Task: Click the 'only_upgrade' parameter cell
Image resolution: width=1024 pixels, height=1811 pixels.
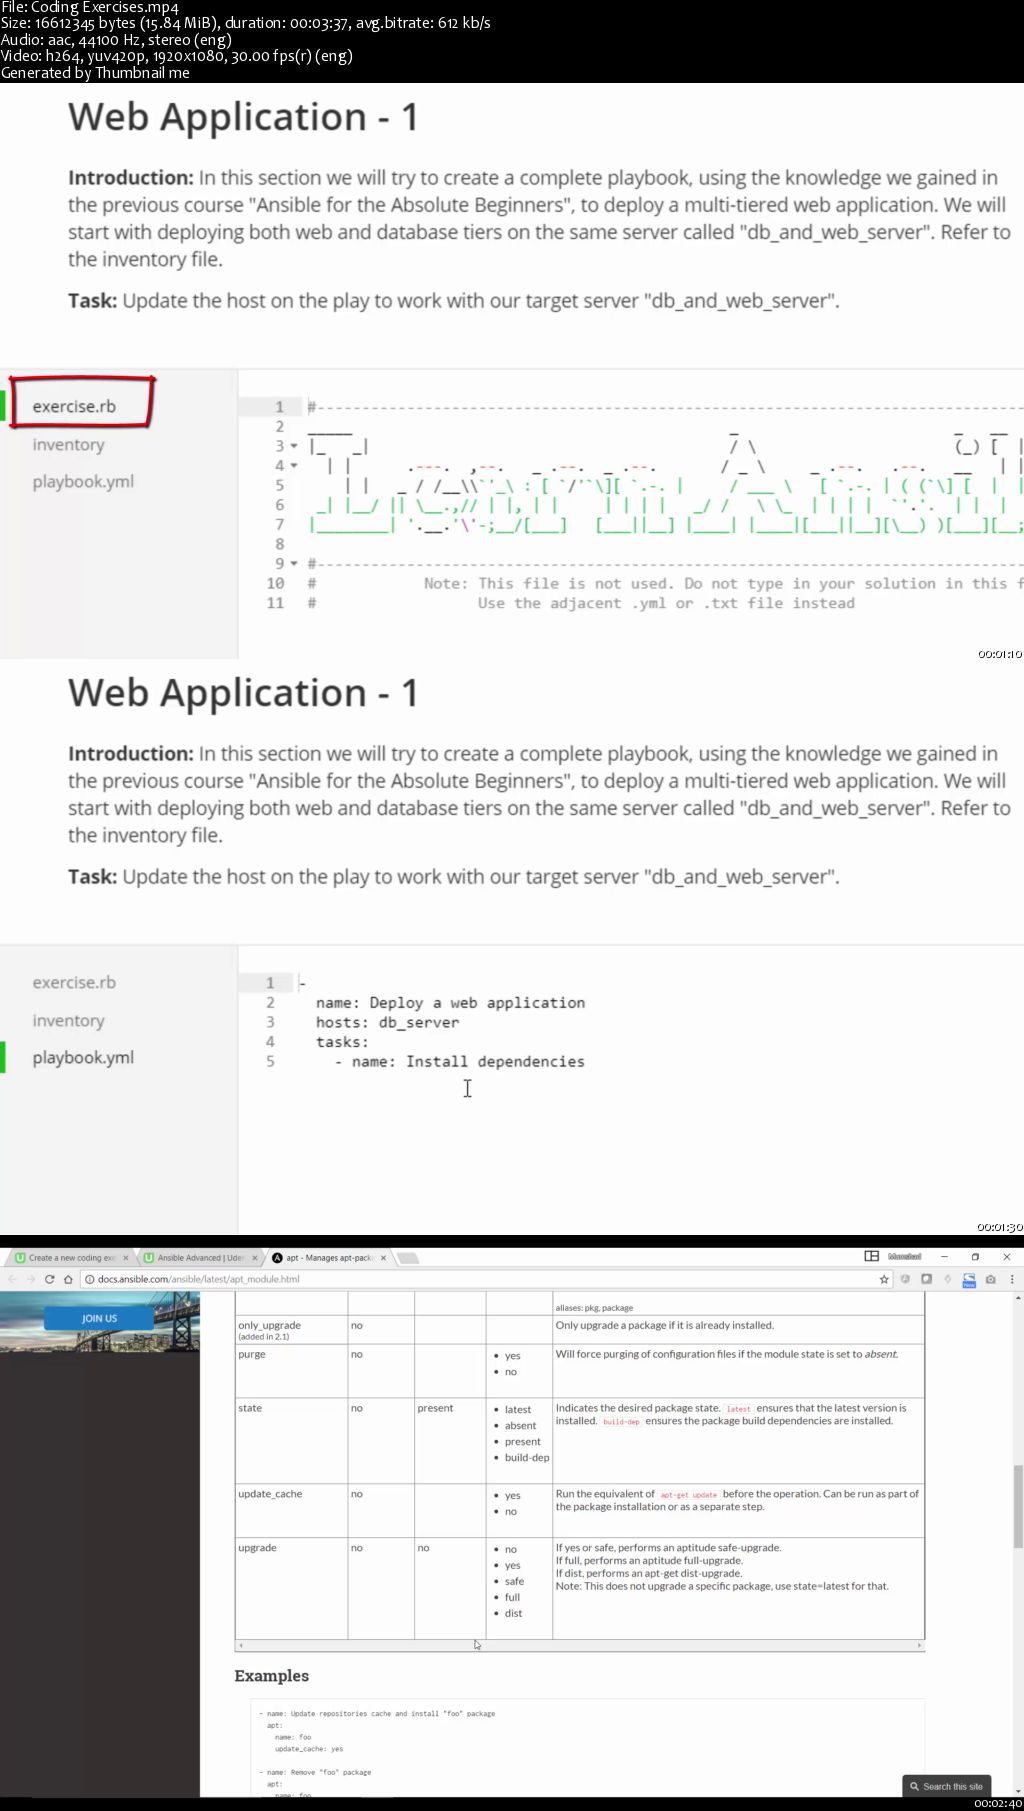Action: coord(291,1330)
